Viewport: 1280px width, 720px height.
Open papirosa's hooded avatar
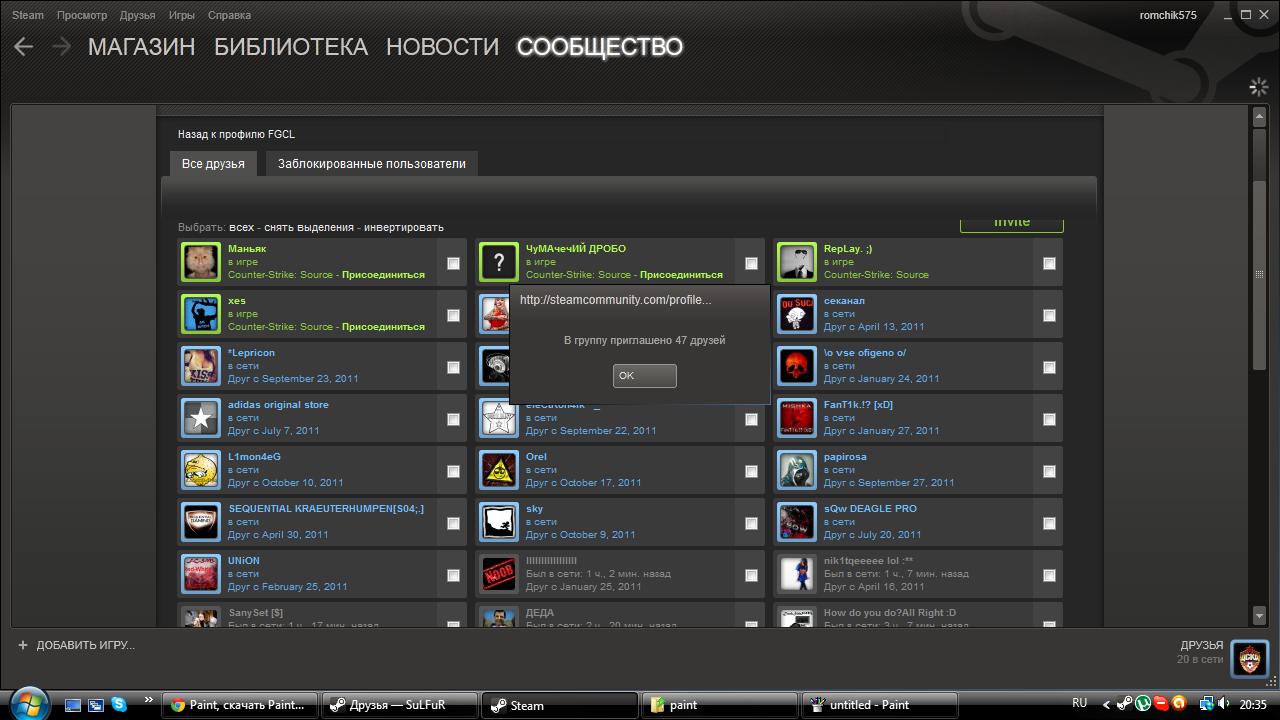(797, 470)
